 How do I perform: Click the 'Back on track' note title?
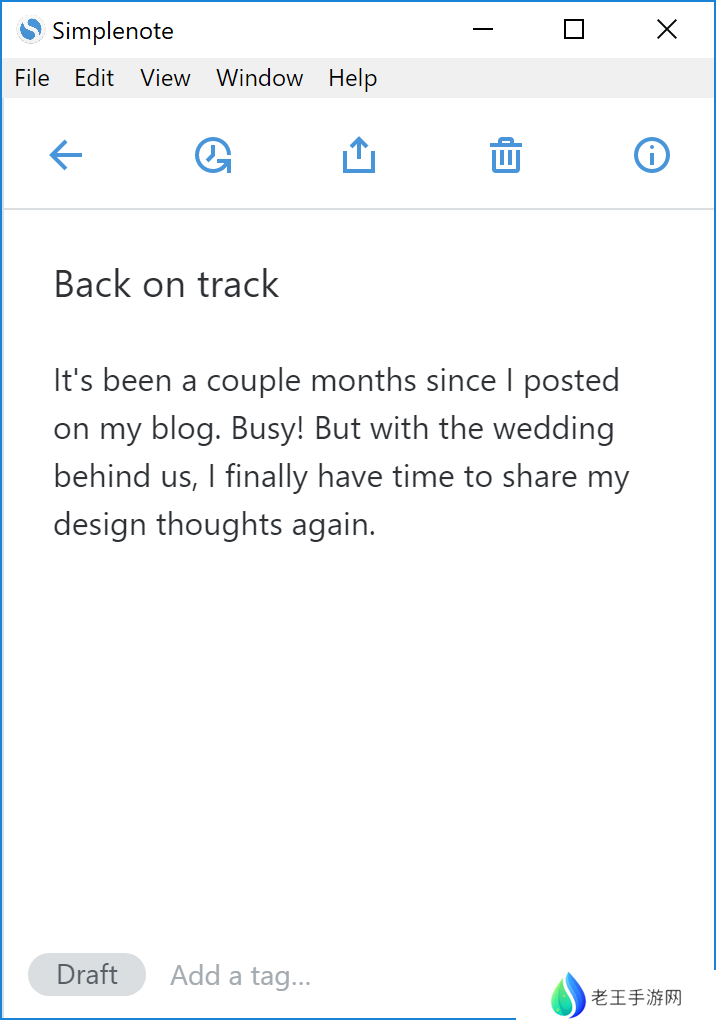[166, 285]
